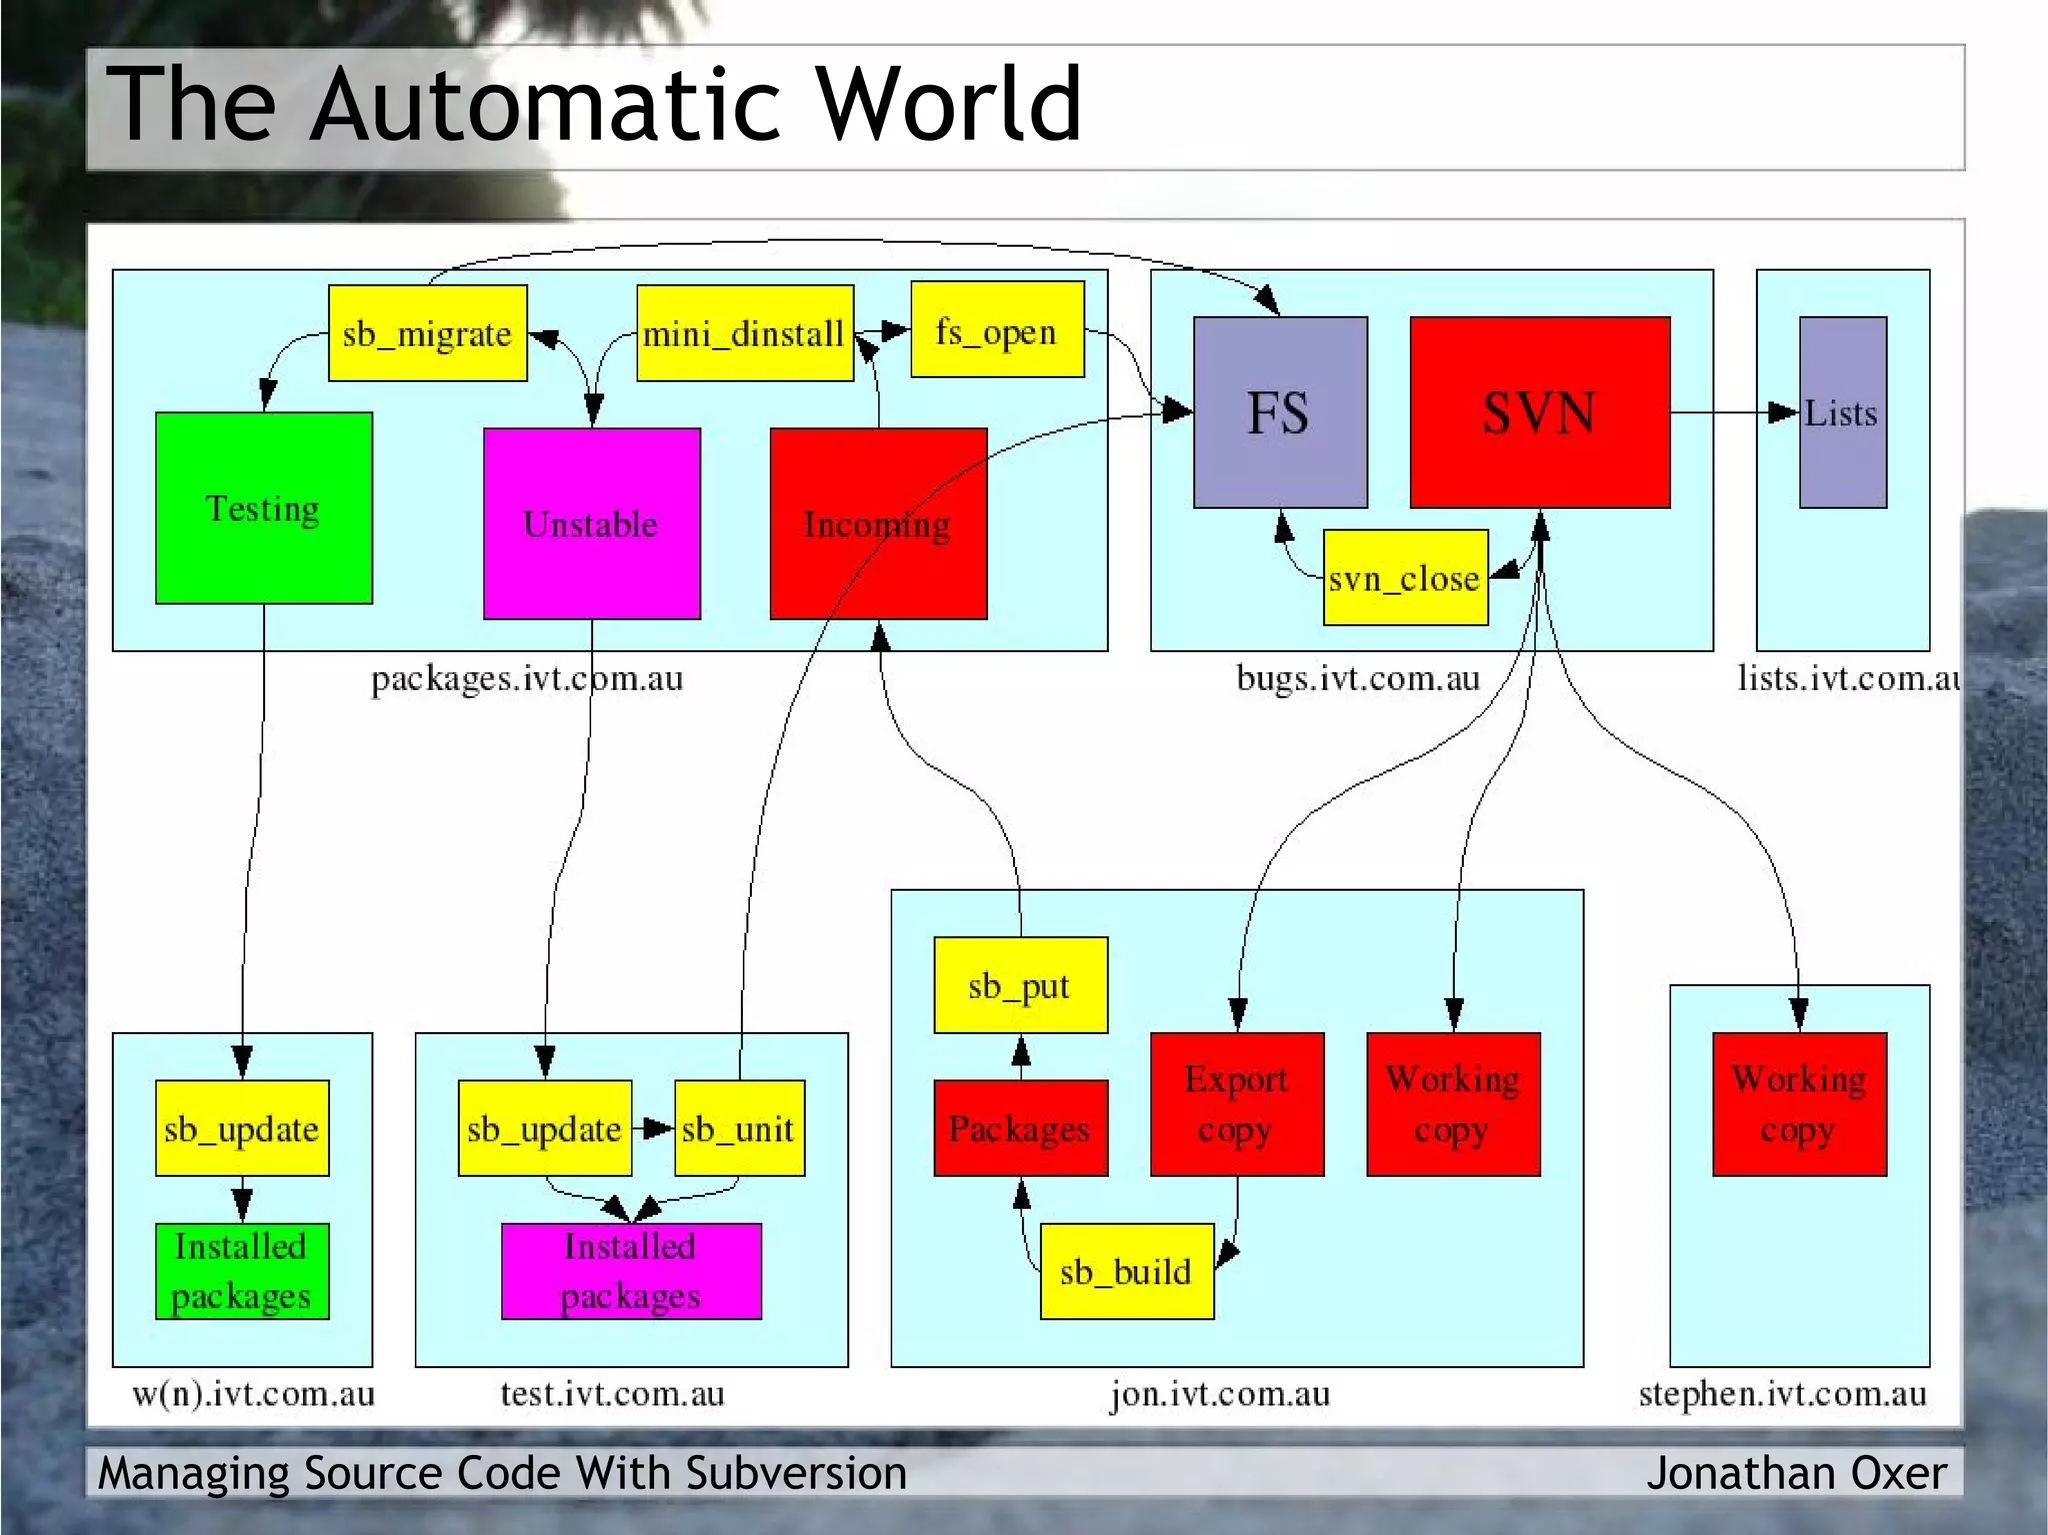Click the sb_put yellow node
This screenshot has height=1535, width=2048.
point(1019,985)
